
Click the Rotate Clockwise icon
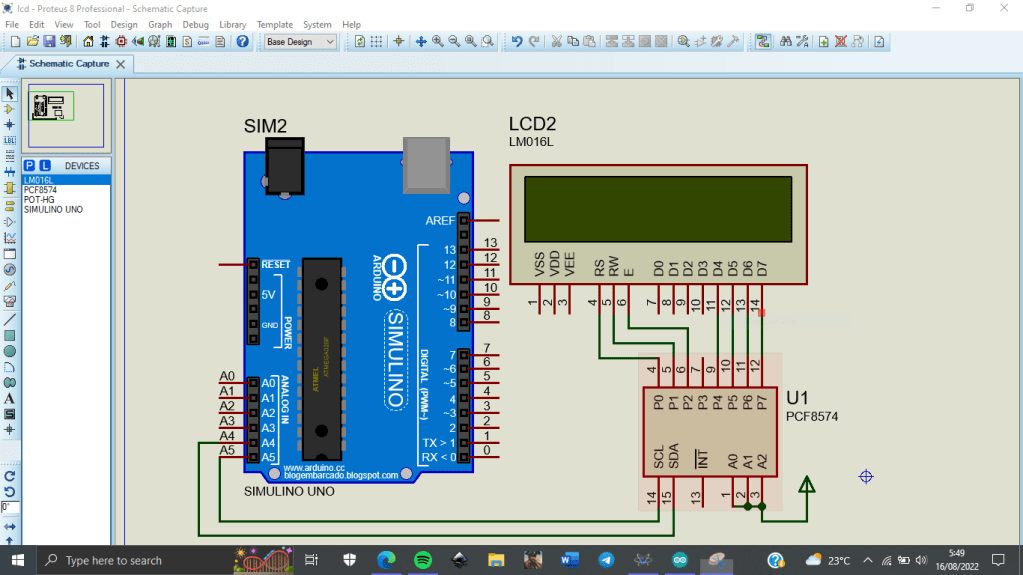click(x=10, y=476)
